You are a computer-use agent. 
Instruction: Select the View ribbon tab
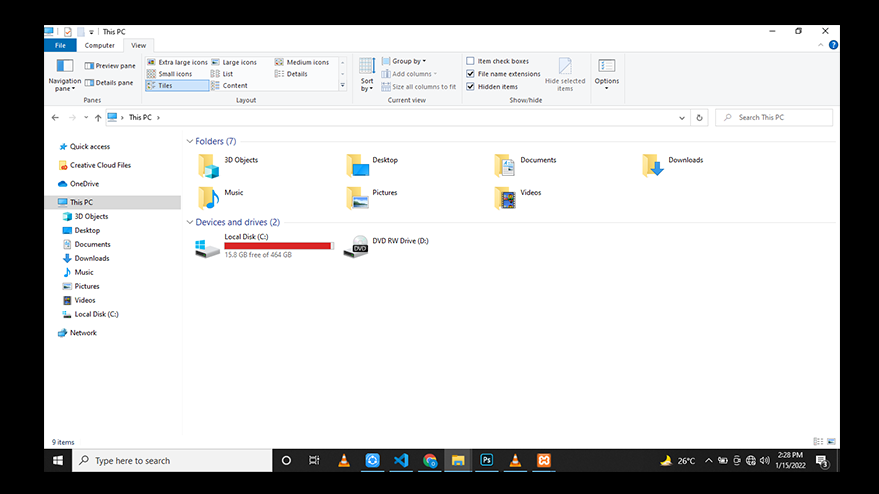(138, 45)
